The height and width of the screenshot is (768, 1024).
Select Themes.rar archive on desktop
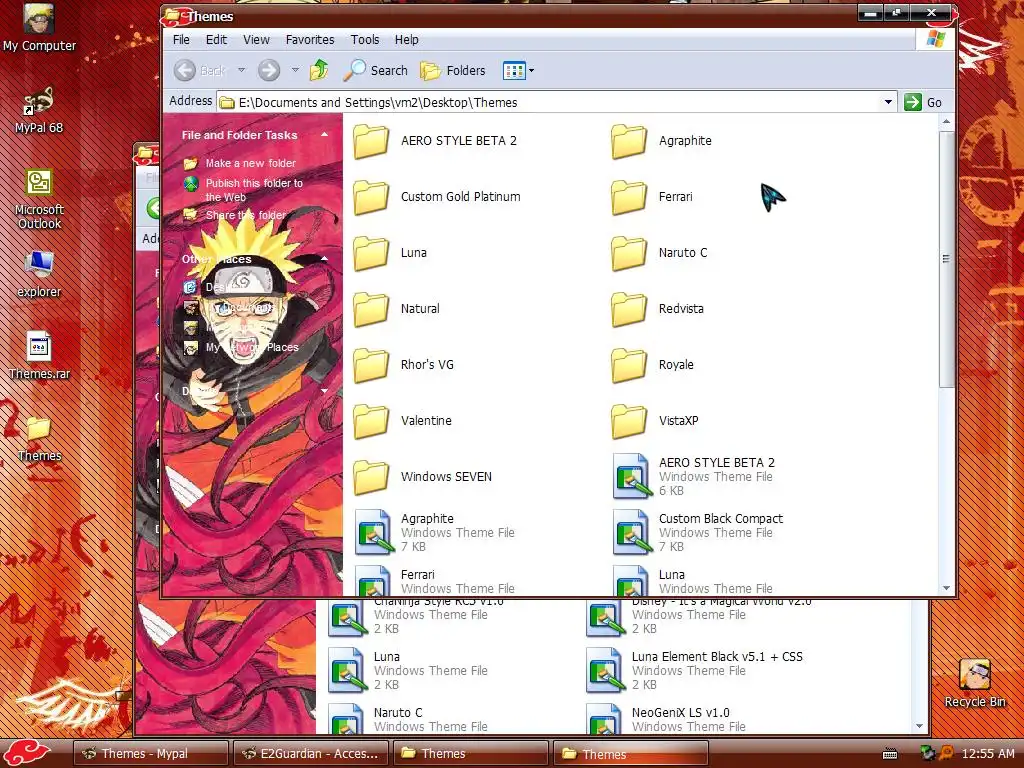point(39,356)
